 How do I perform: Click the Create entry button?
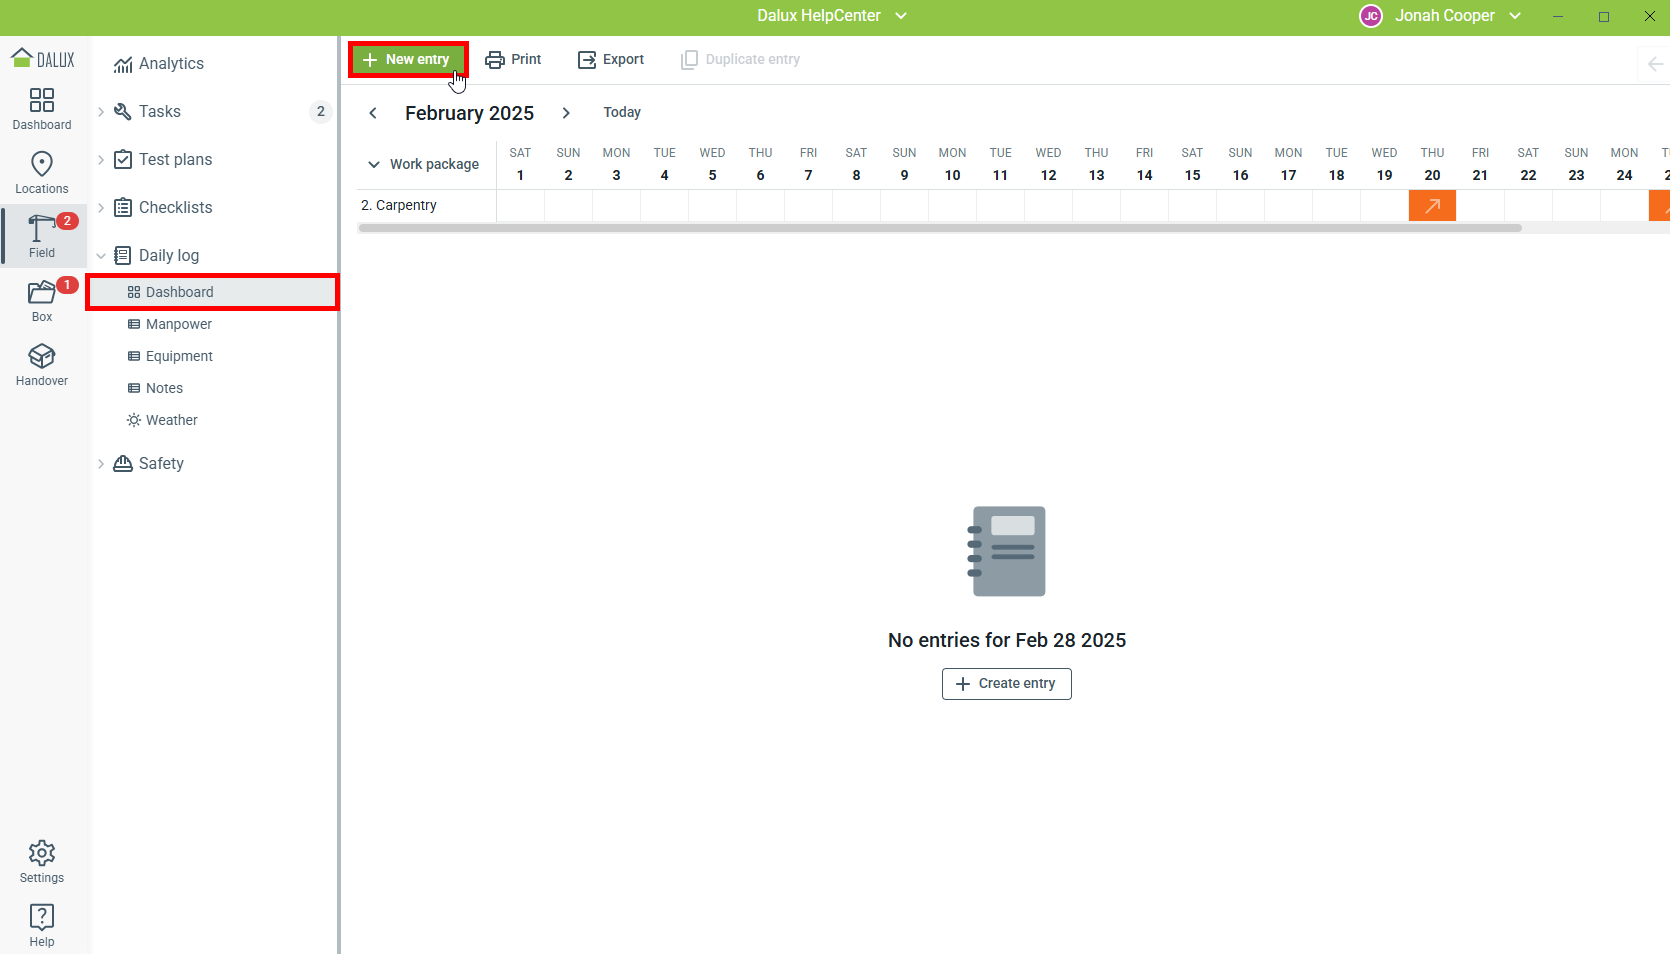click(x=1006, y=684)
